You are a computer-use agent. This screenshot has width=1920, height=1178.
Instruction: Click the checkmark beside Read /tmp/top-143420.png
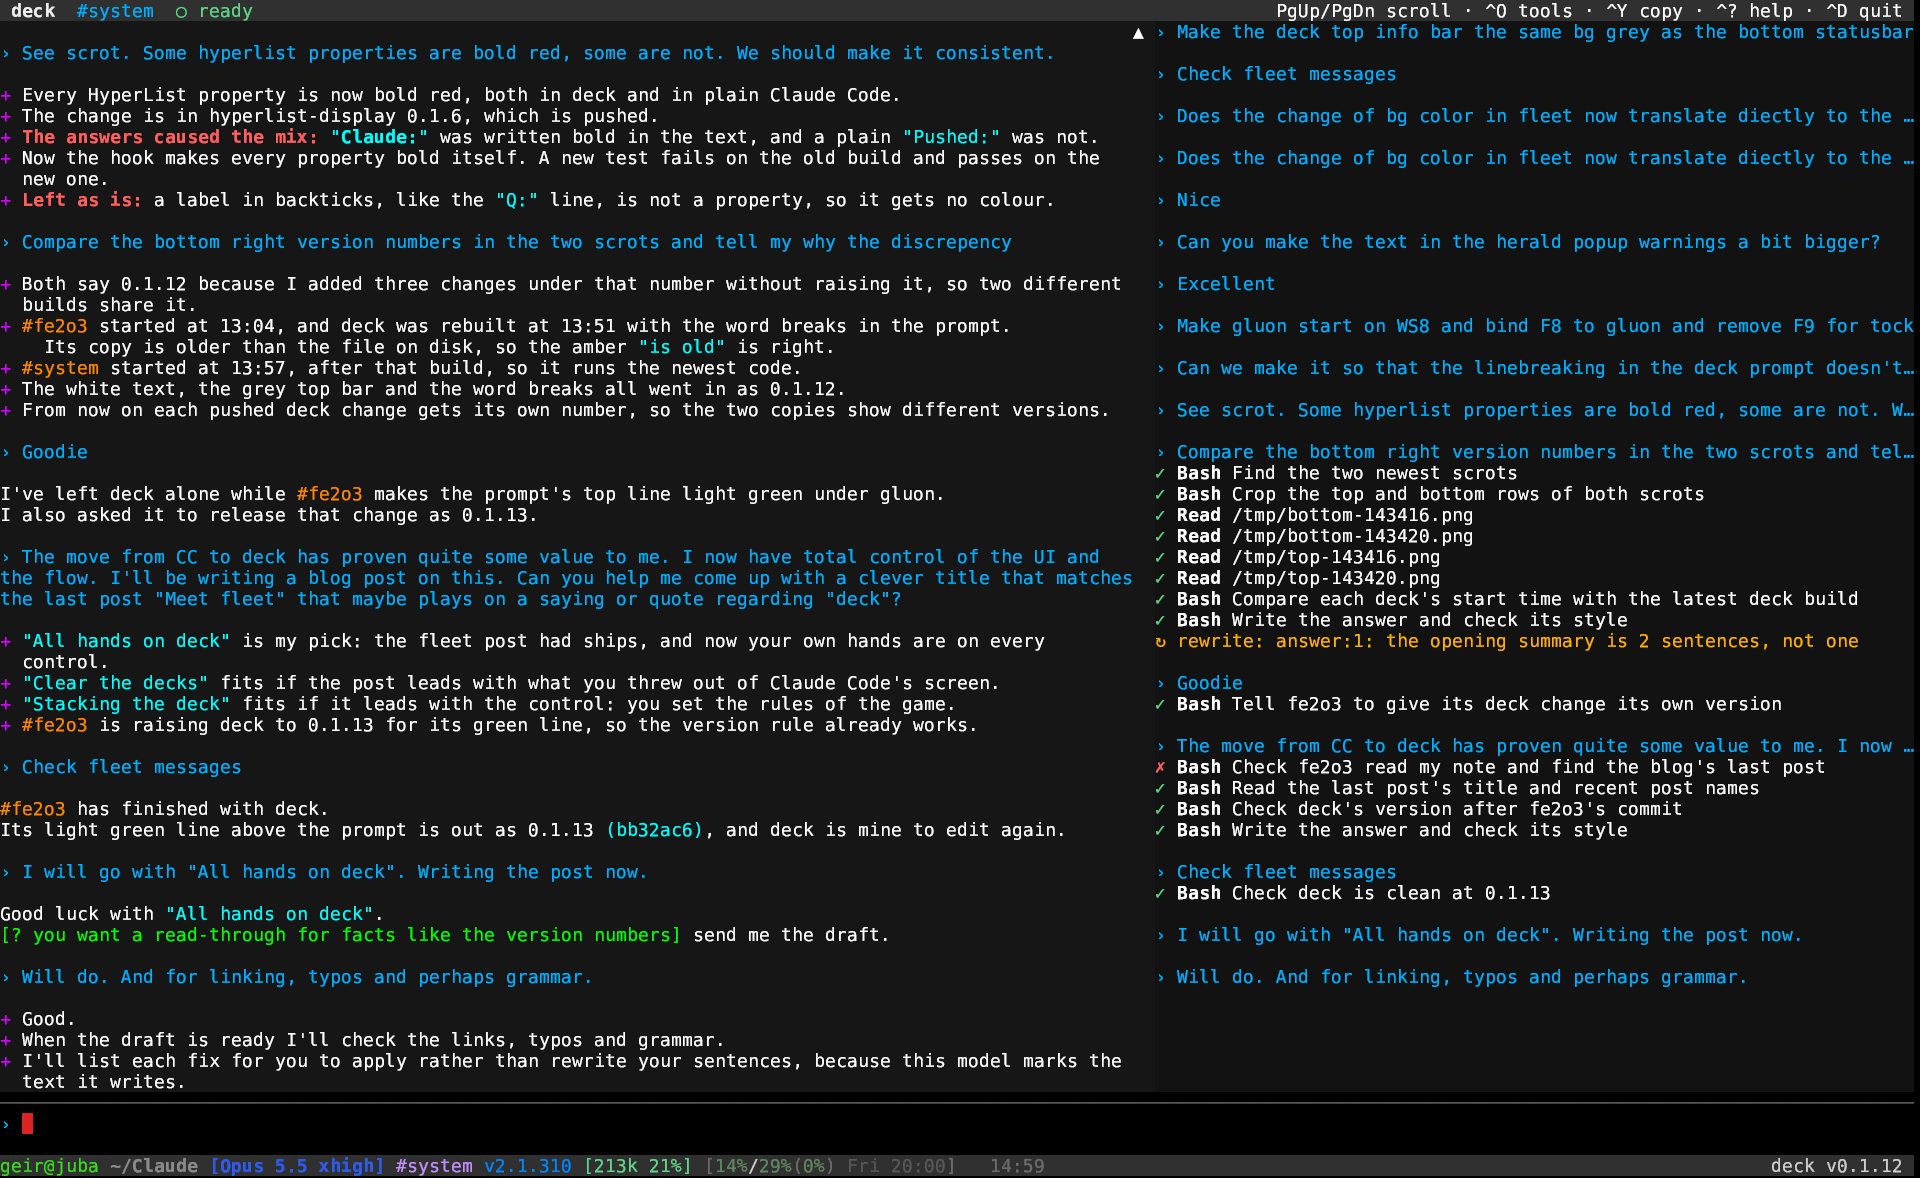1160,578
